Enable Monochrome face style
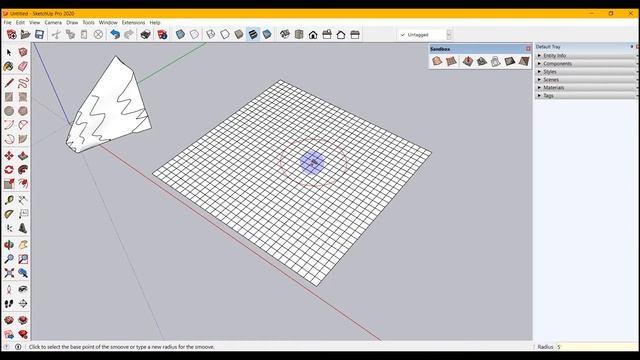The image size is (640, 360). click(267, 35)
